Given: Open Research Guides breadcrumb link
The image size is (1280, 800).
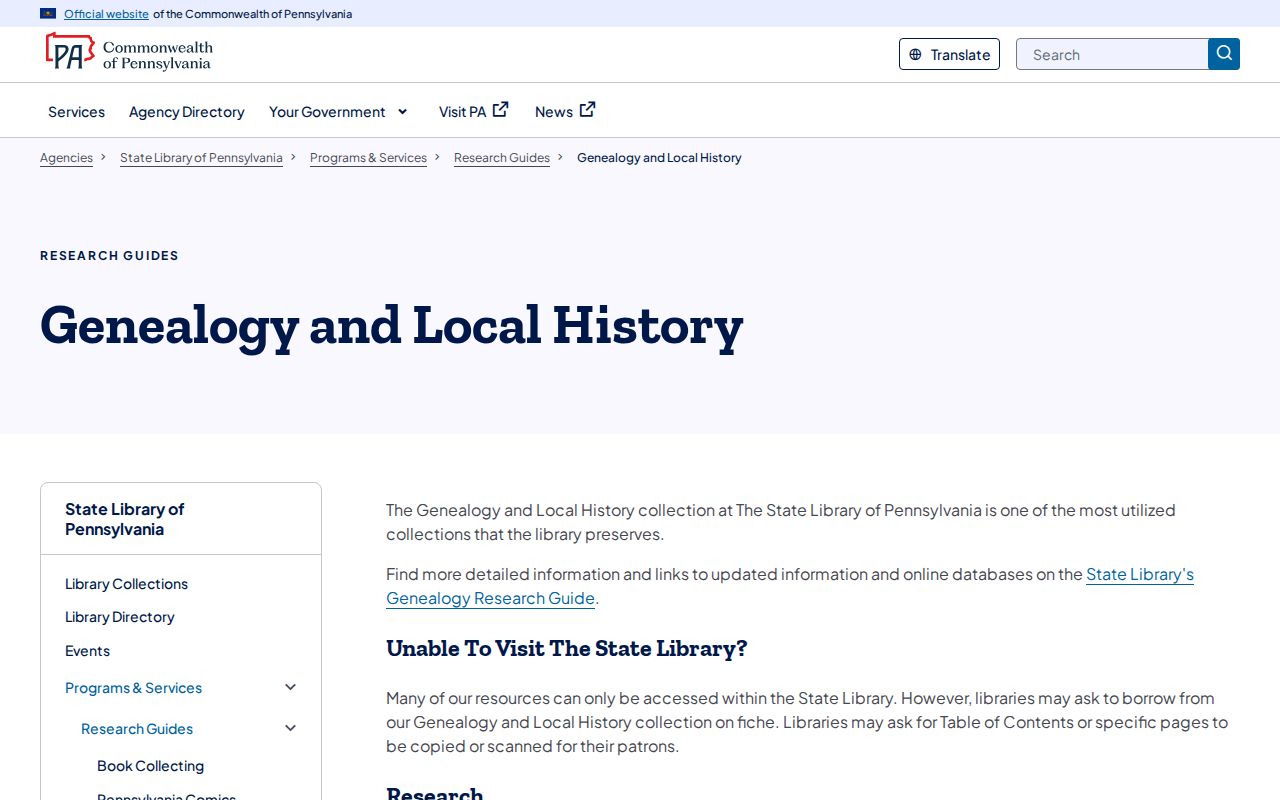Looking at the screenshot, I should click(502, 158).
